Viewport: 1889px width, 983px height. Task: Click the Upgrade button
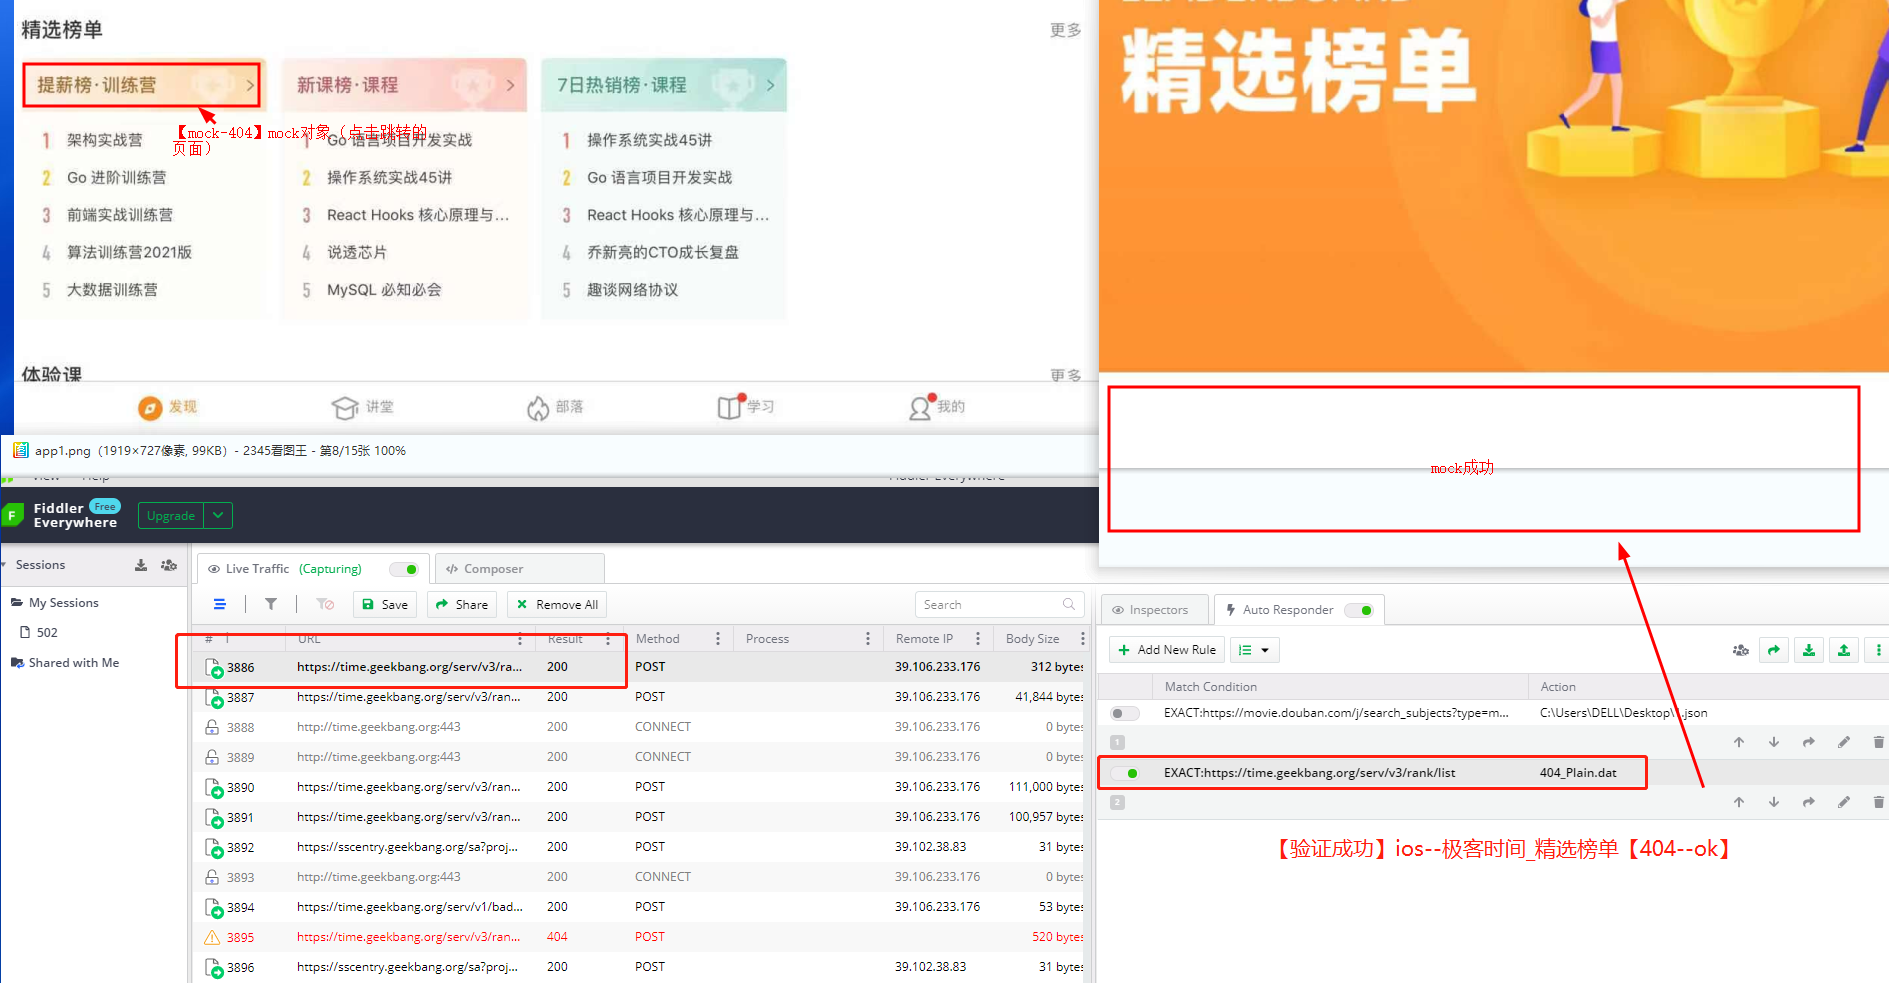(171, 515)
